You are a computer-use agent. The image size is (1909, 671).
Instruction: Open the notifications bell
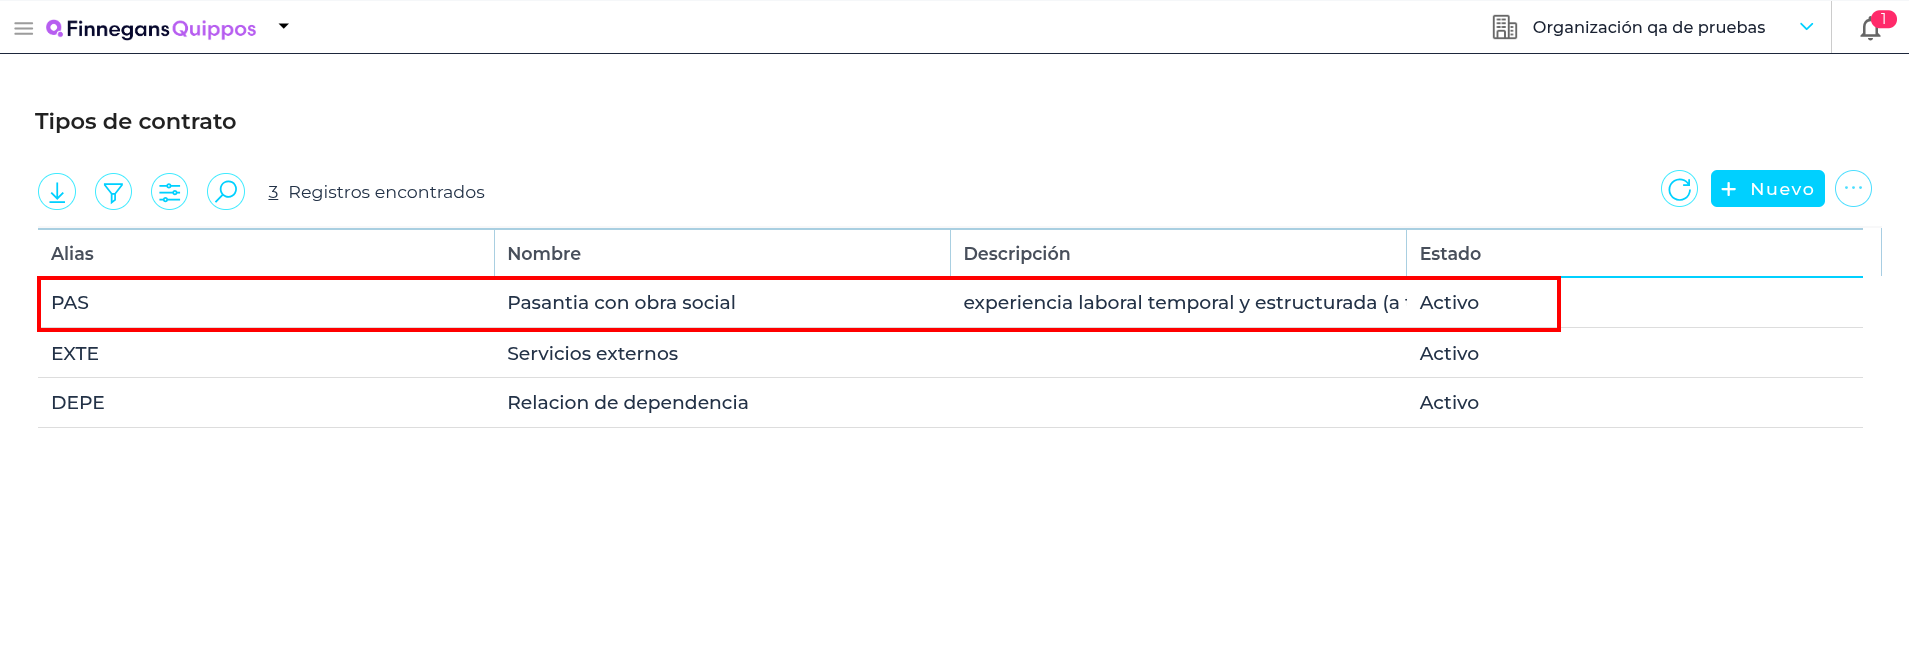point(1870,28)
